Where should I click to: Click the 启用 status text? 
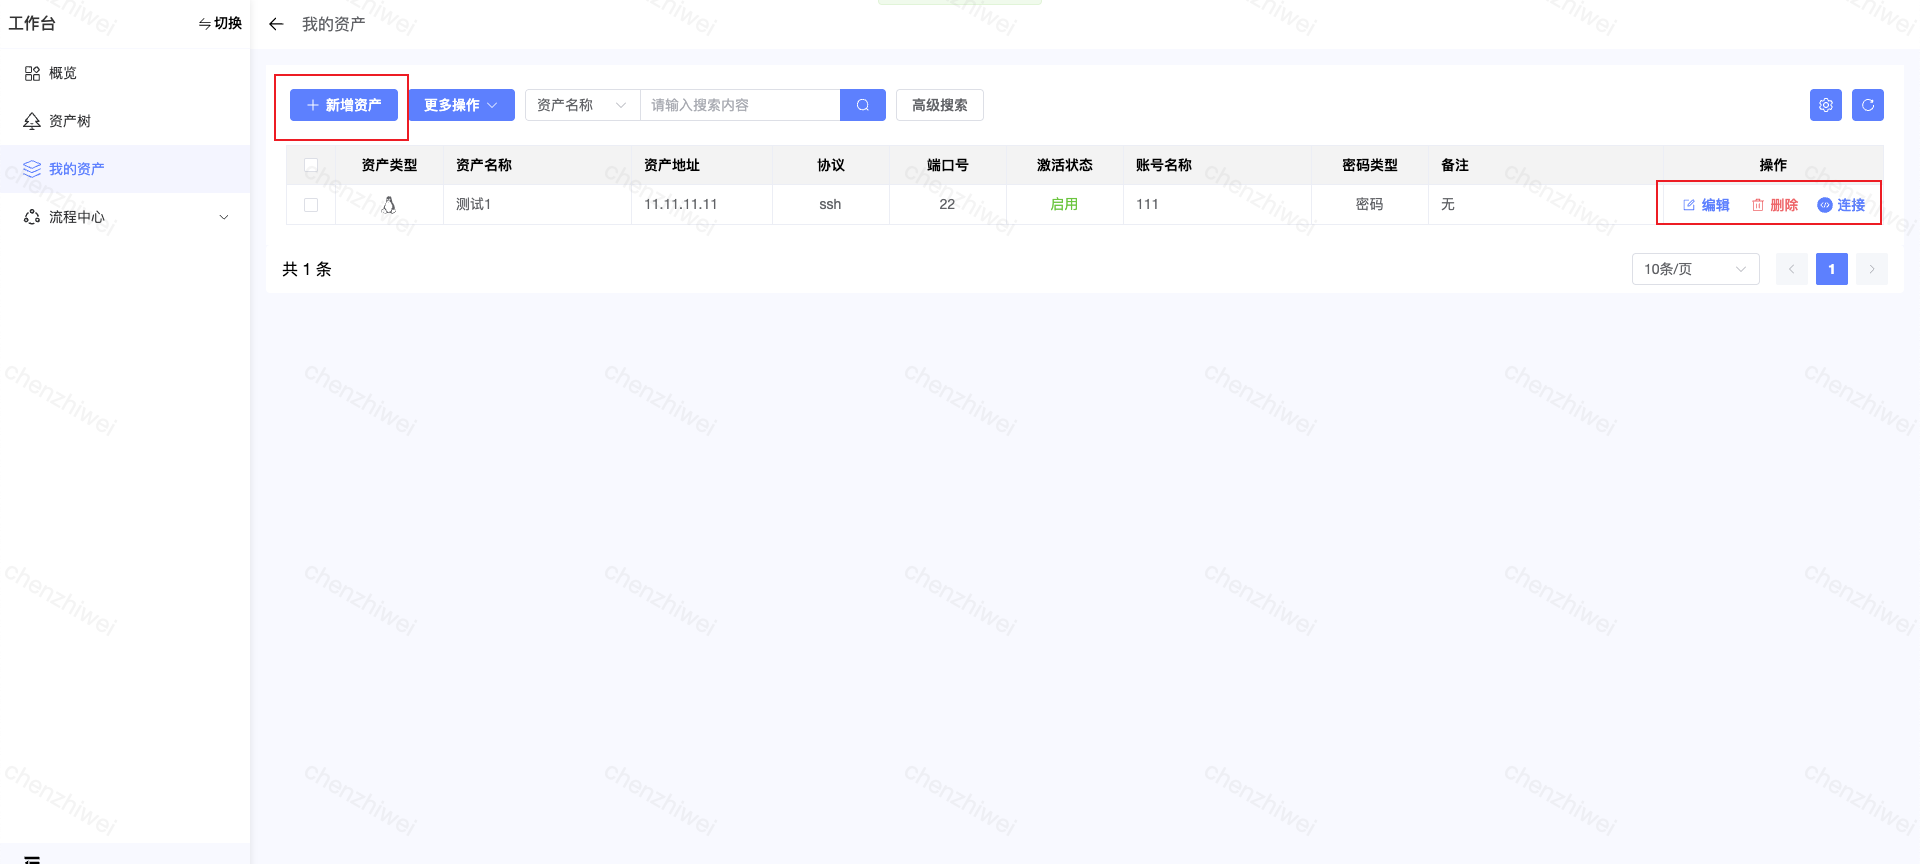(x=1064, y=204)
